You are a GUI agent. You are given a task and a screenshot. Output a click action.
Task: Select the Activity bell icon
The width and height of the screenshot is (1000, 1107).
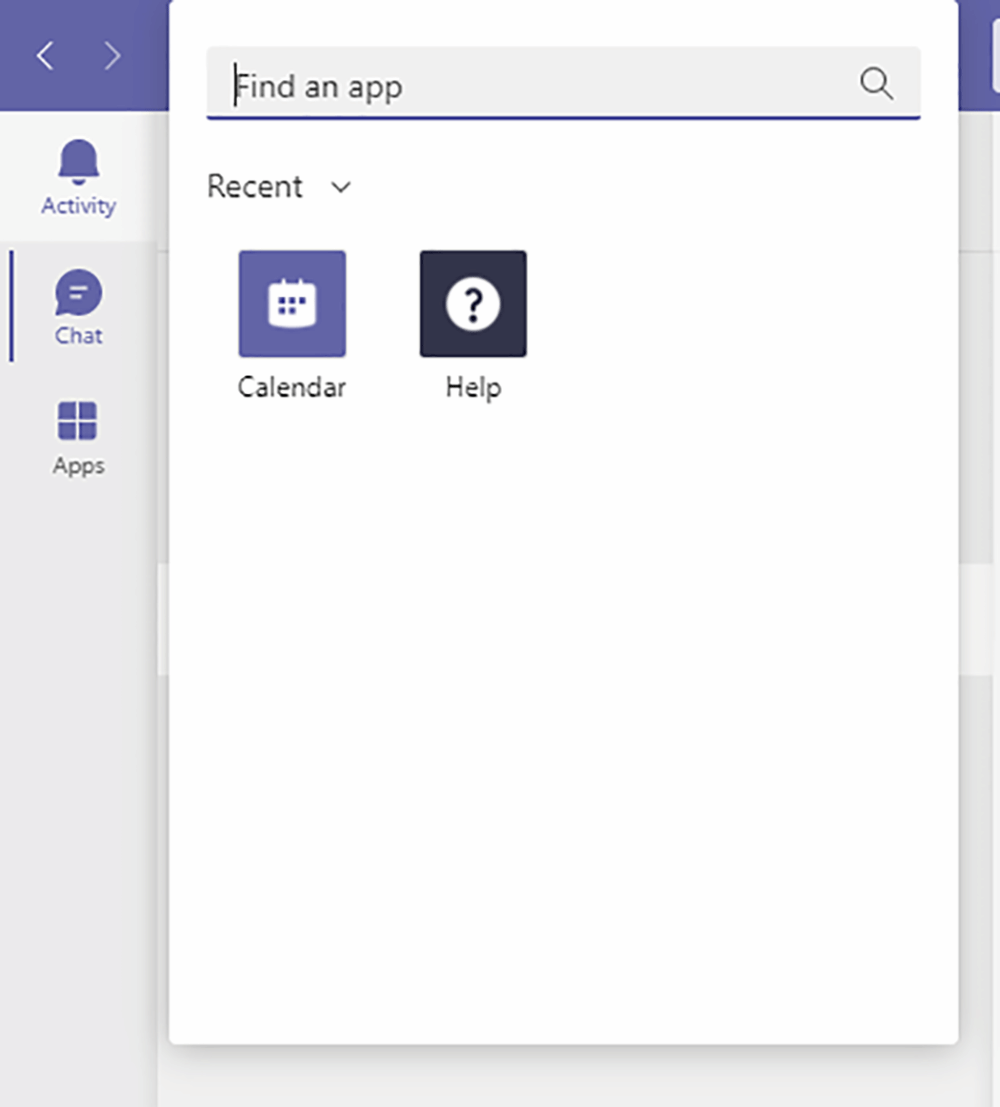point(77,161)
